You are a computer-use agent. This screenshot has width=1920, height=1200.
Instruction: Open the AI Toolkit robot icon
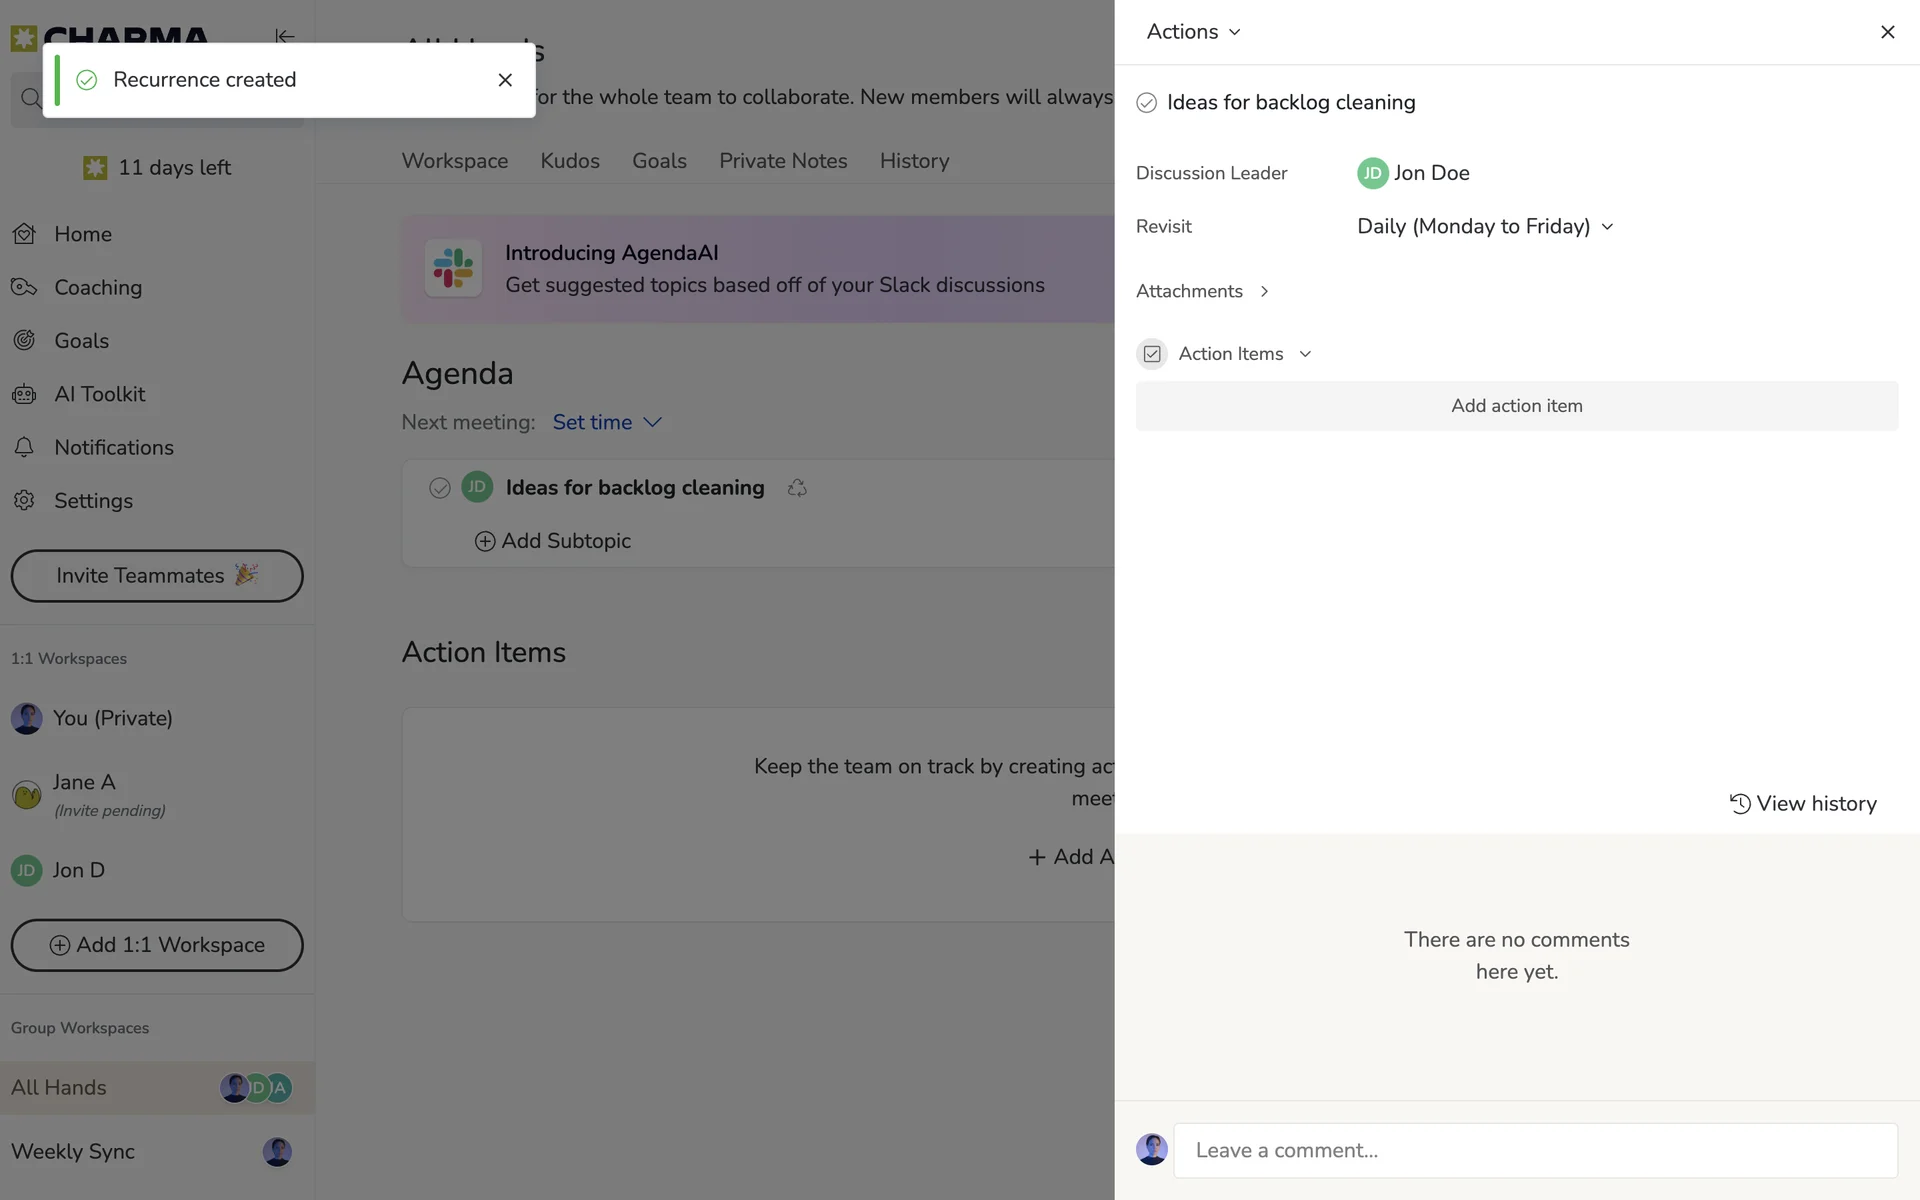(x=24, y=394)
